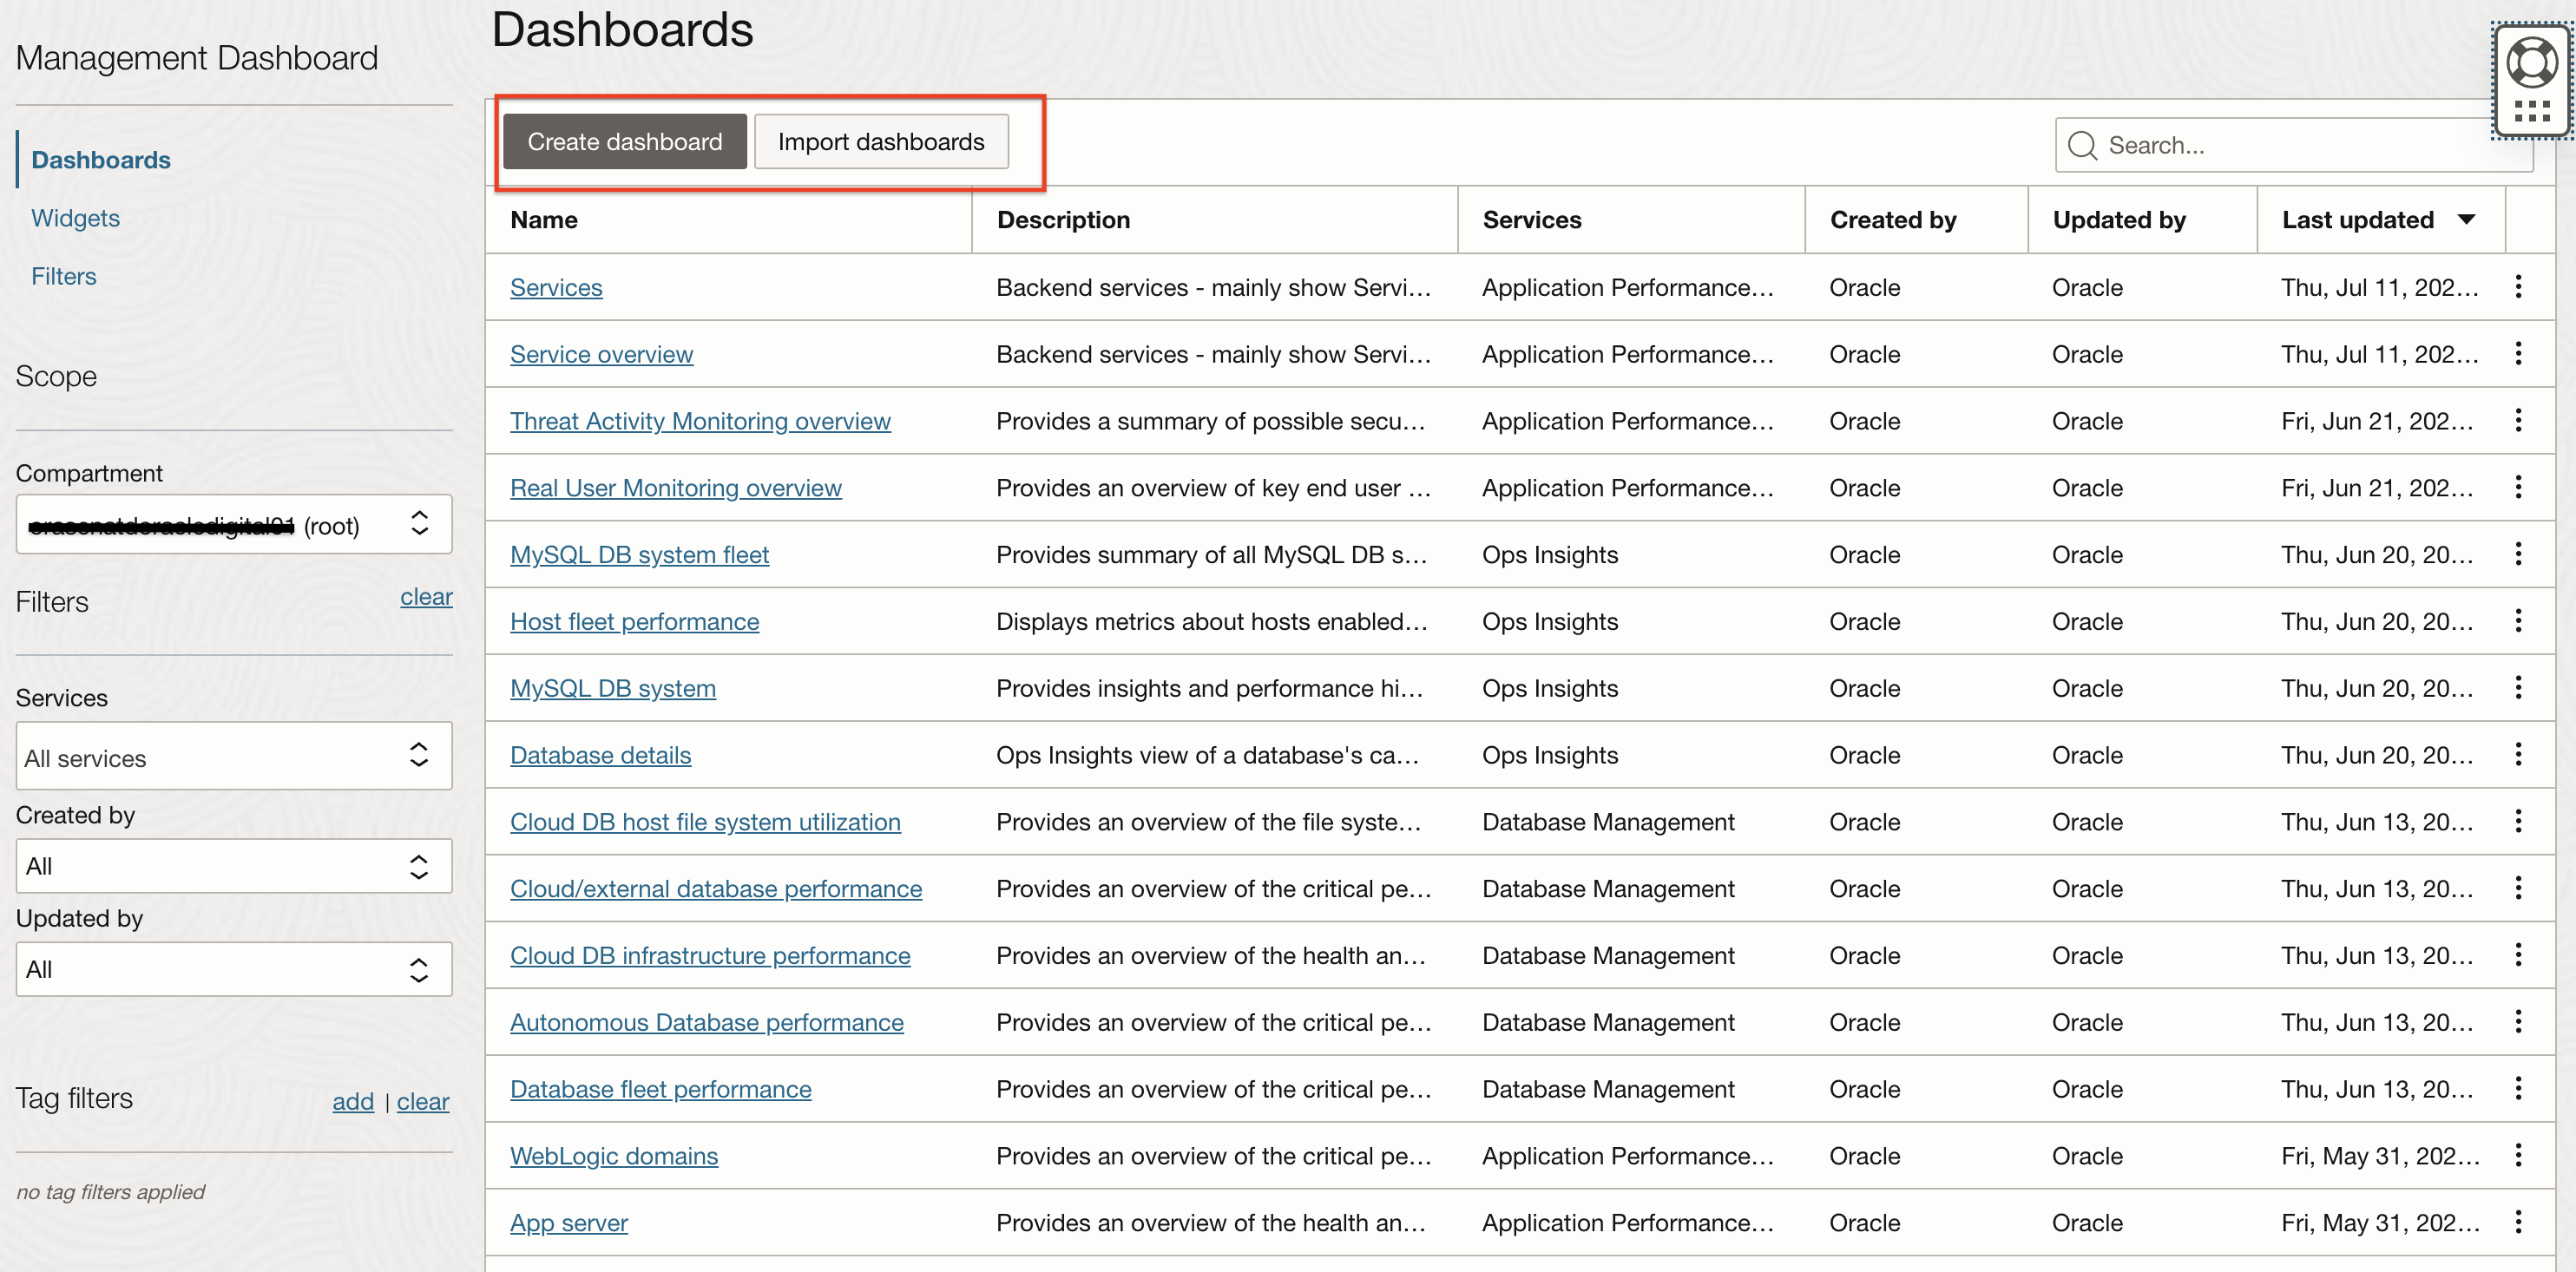Open the actions menu for MySQL DB system fleet
Image resolution: width=2576 pixels, height=1272 pixels.
2518,554
